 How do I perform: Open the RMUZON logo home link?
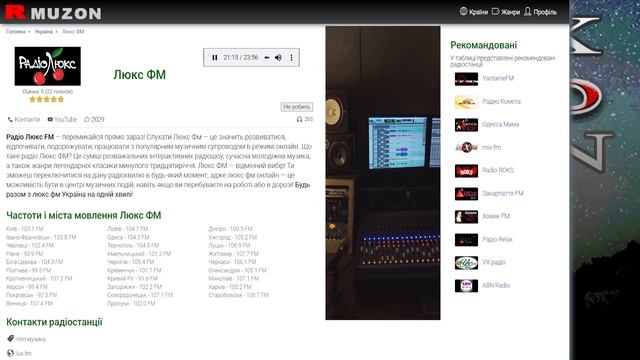[x=53, y=12]
